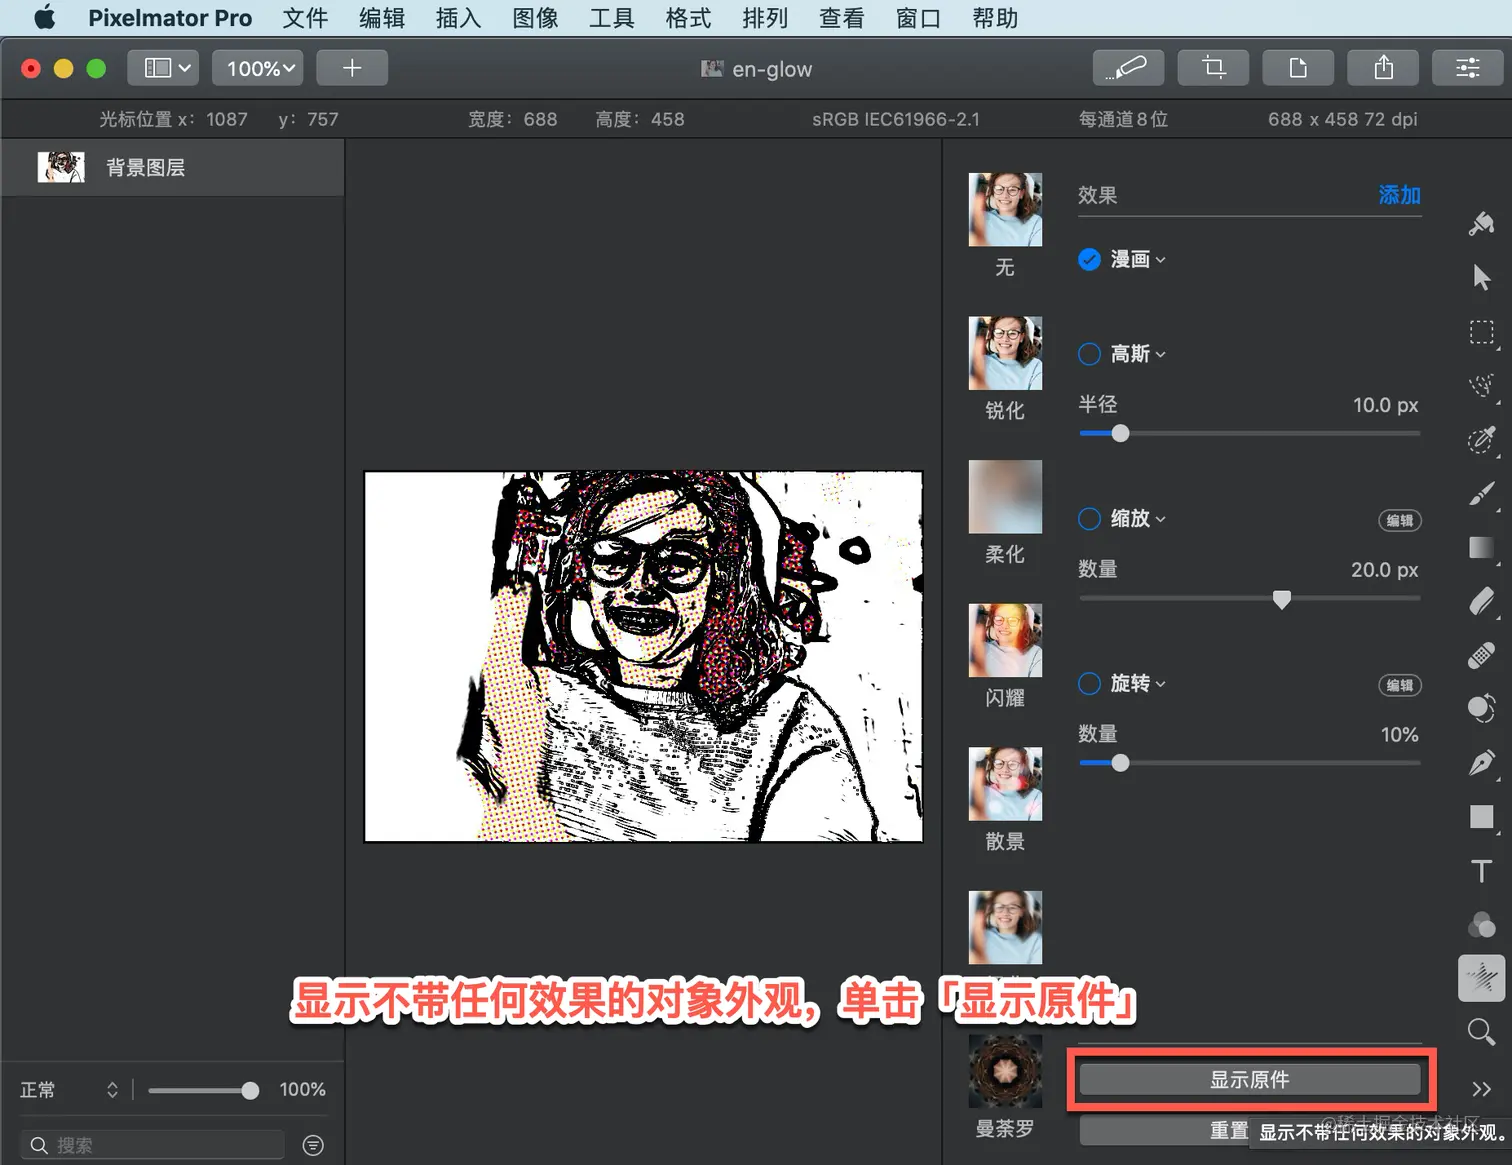Open the 正常 blend mode dropdown
Viewport: 1512px width, 1165px height.
[69, 1090]
